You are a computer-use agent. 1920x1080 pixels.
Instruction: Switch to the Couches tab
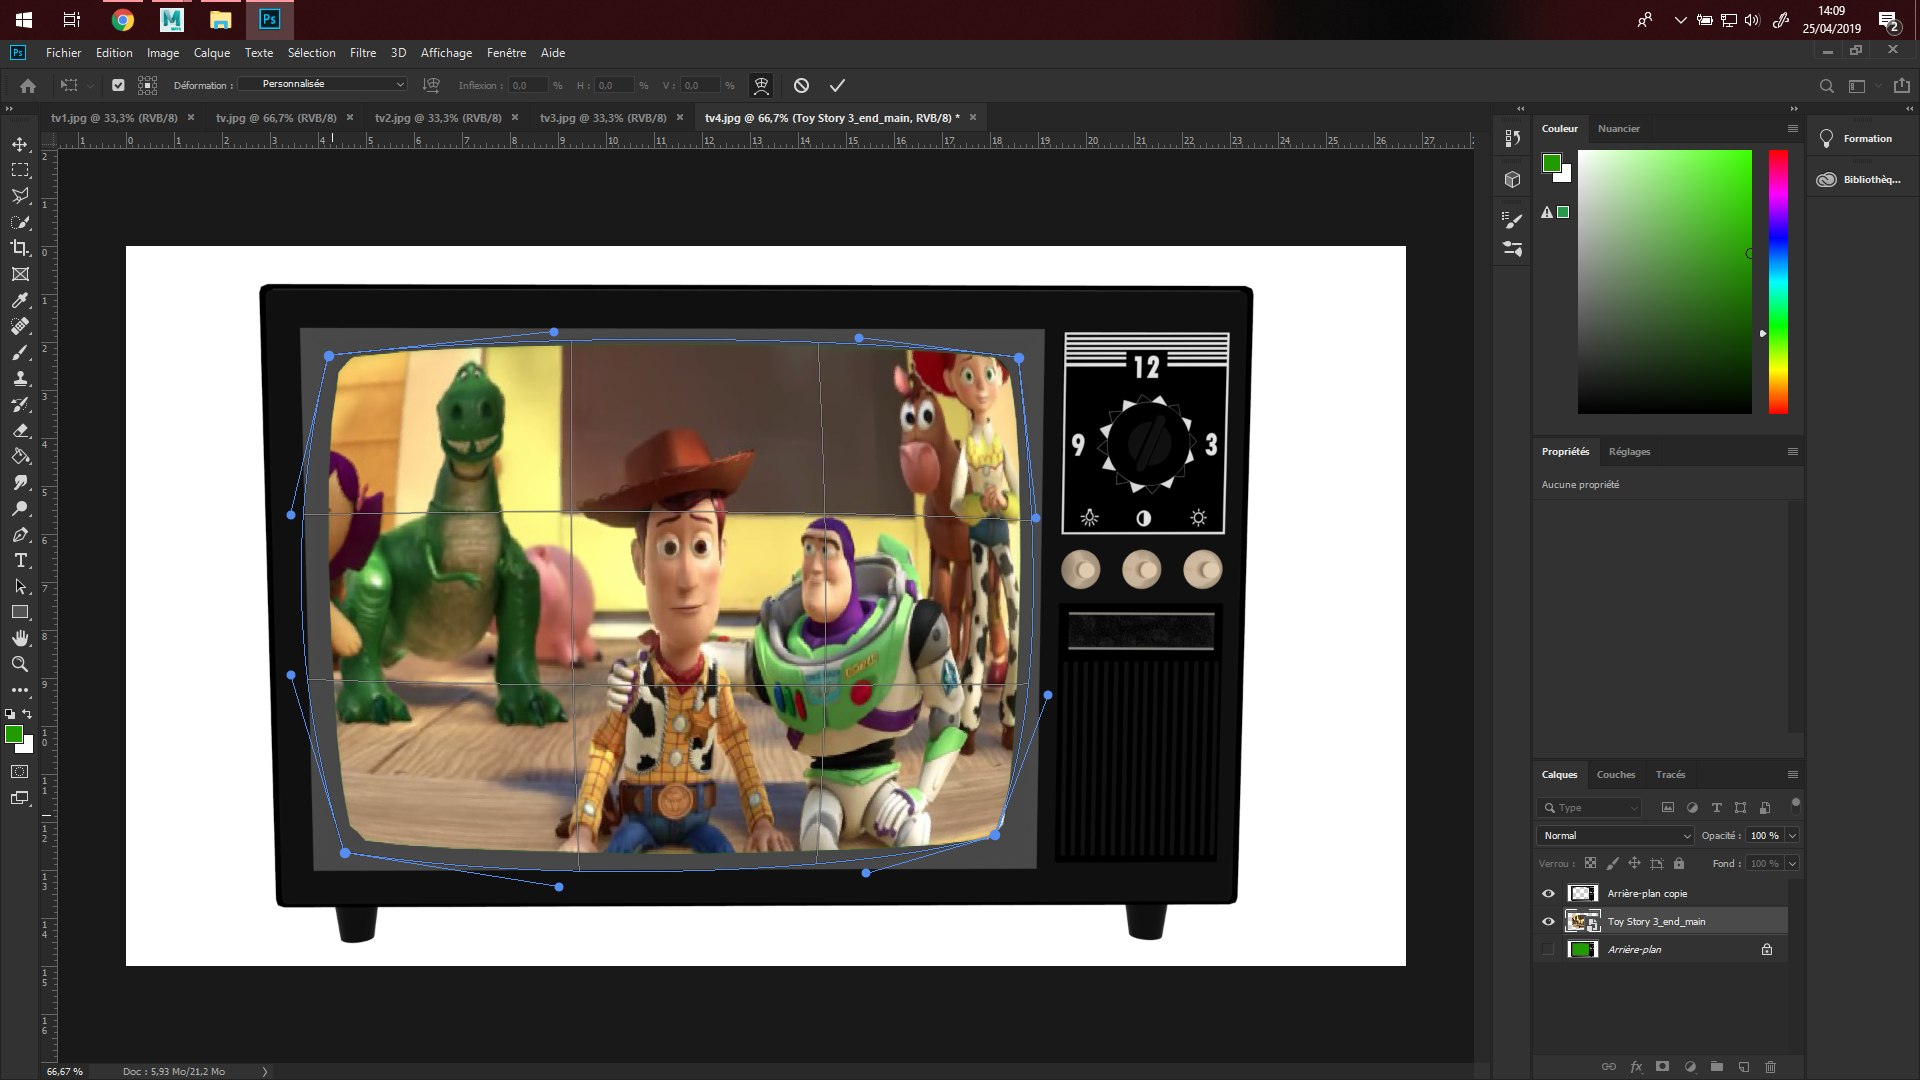[1615, 774]
